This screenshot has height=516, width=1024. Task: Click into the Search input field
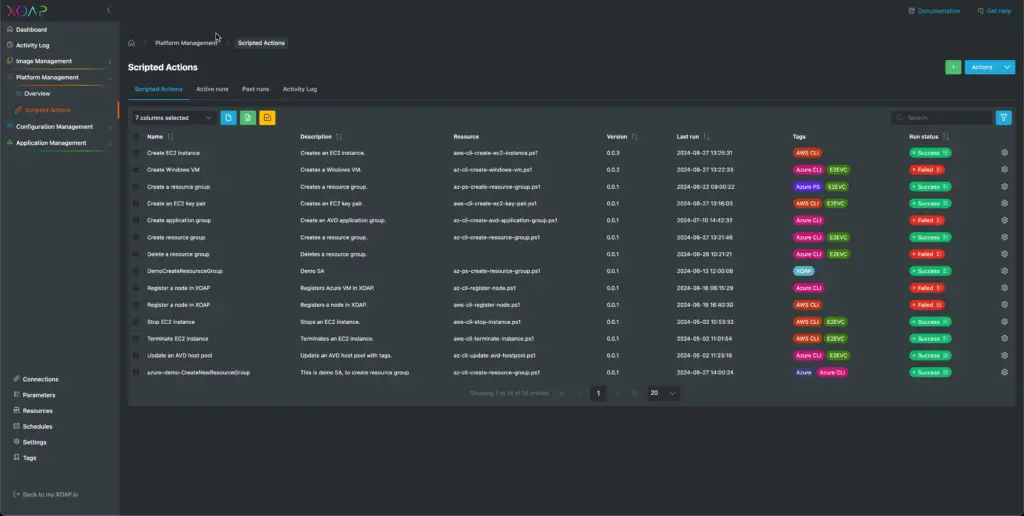[942, 118]
